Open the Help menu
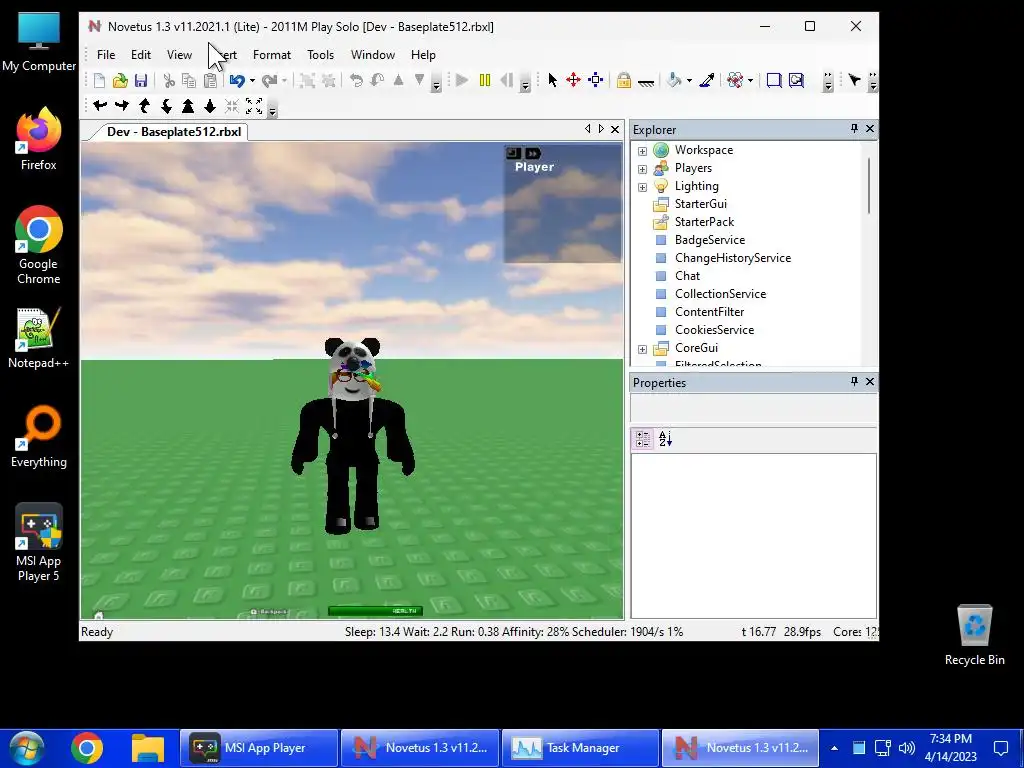 [x=423, y=55]
